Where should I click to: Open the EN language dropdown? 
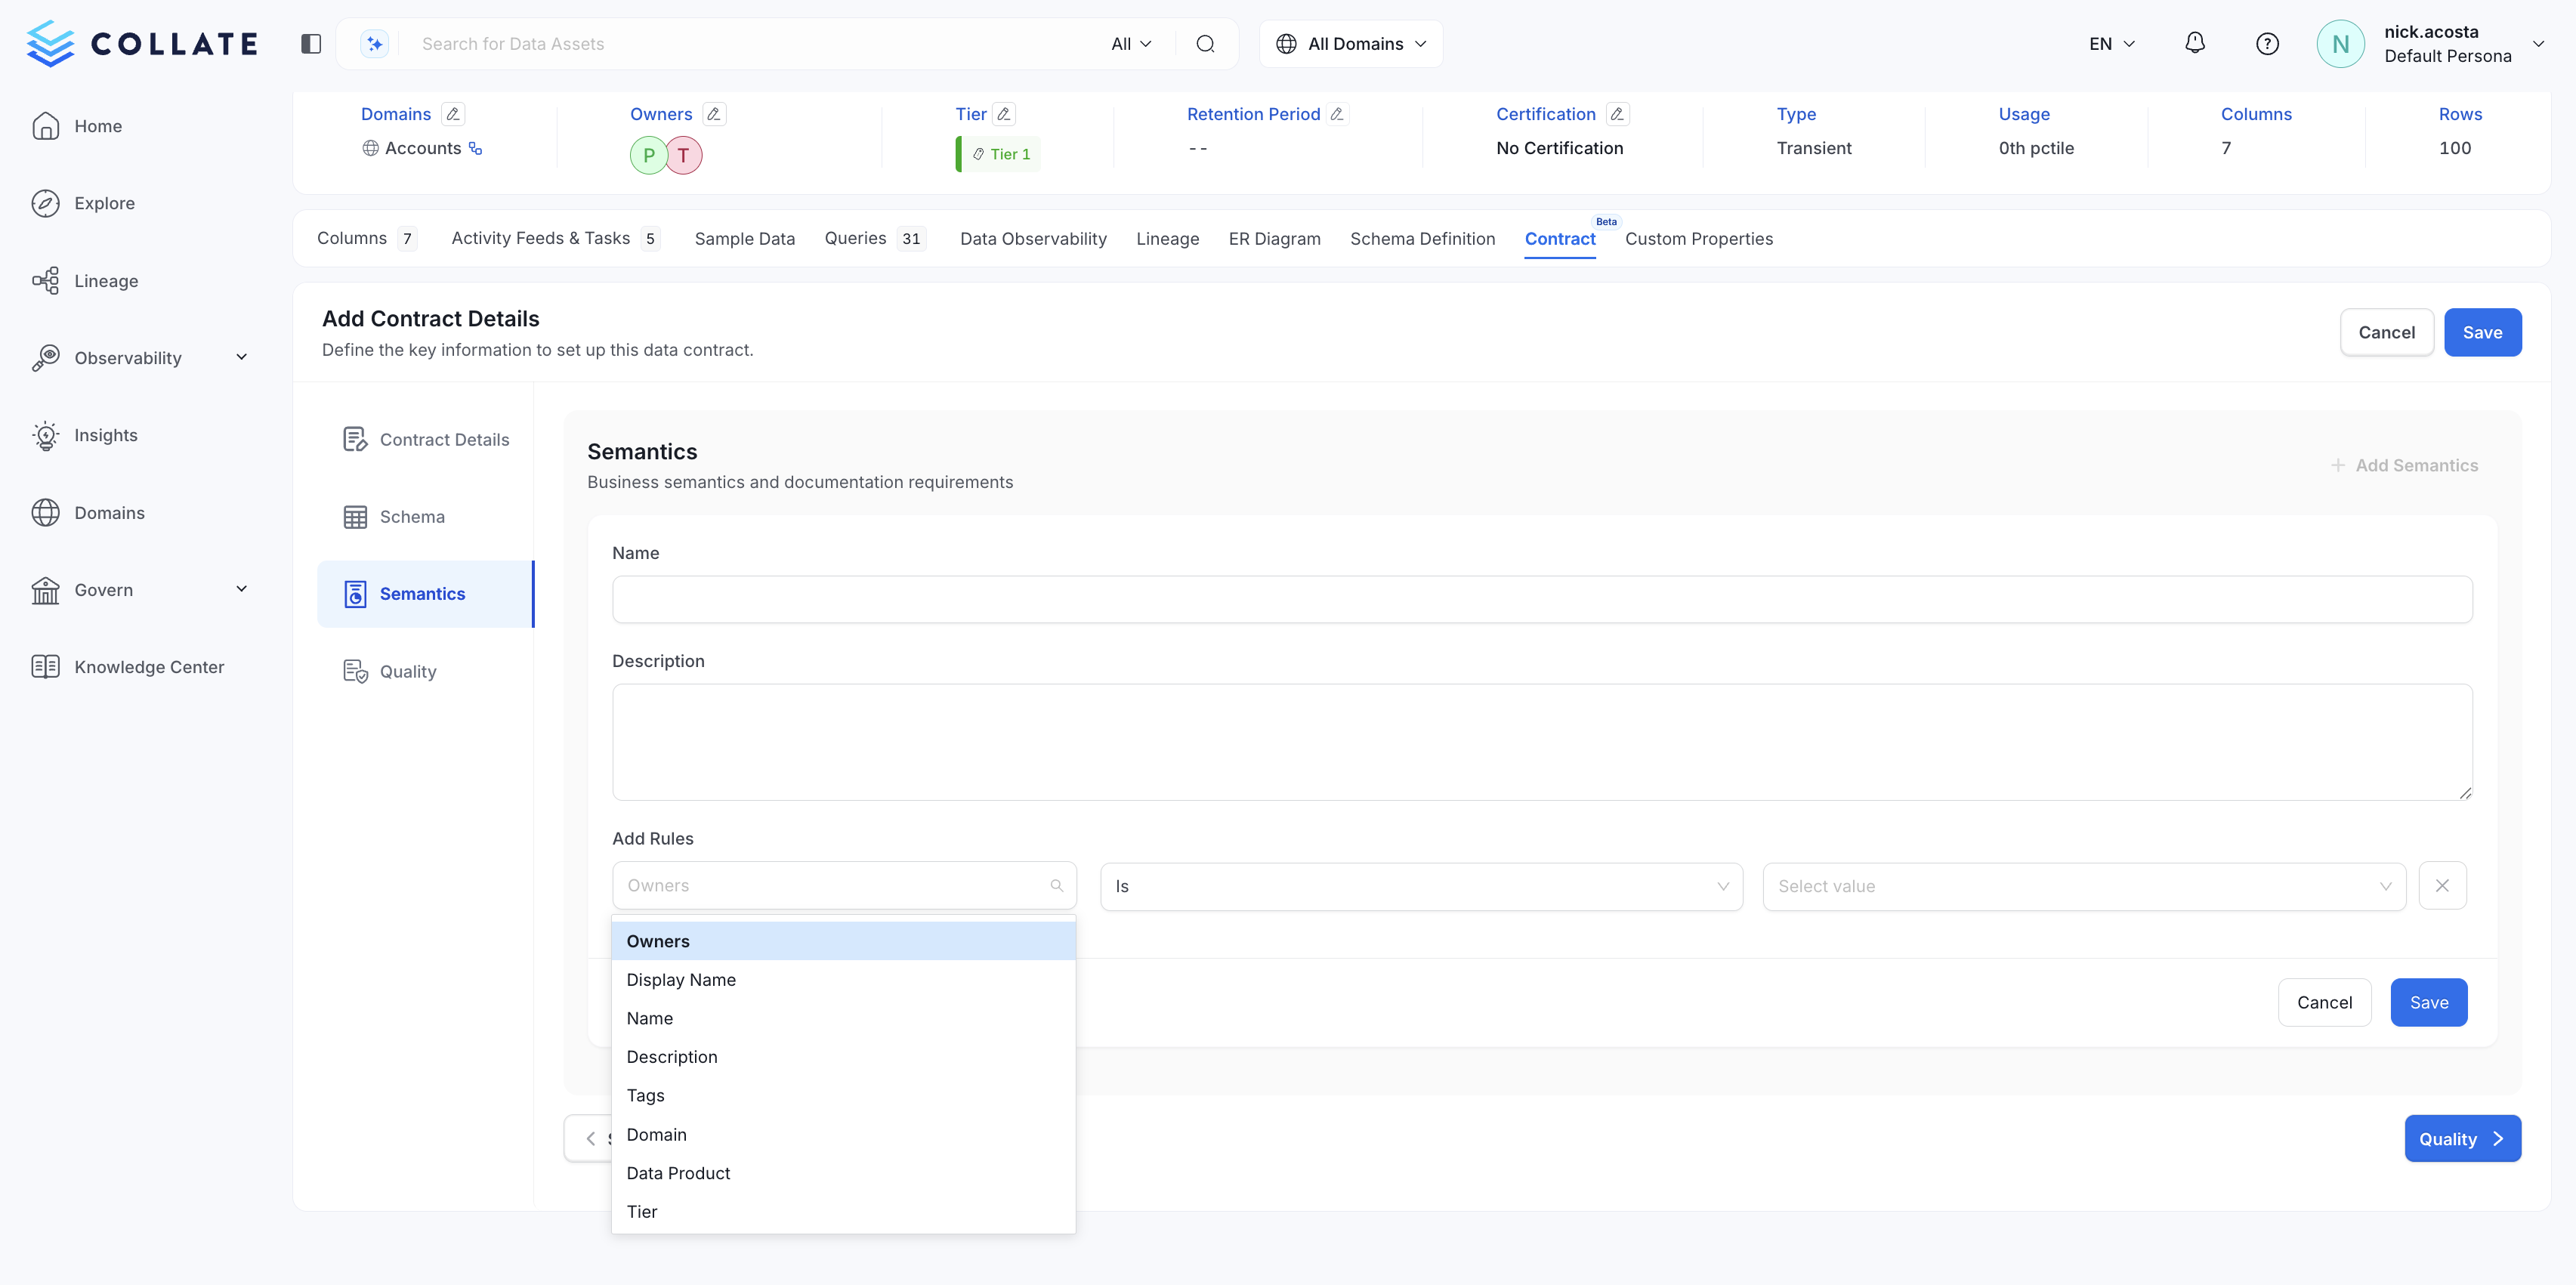point(2110,43)
